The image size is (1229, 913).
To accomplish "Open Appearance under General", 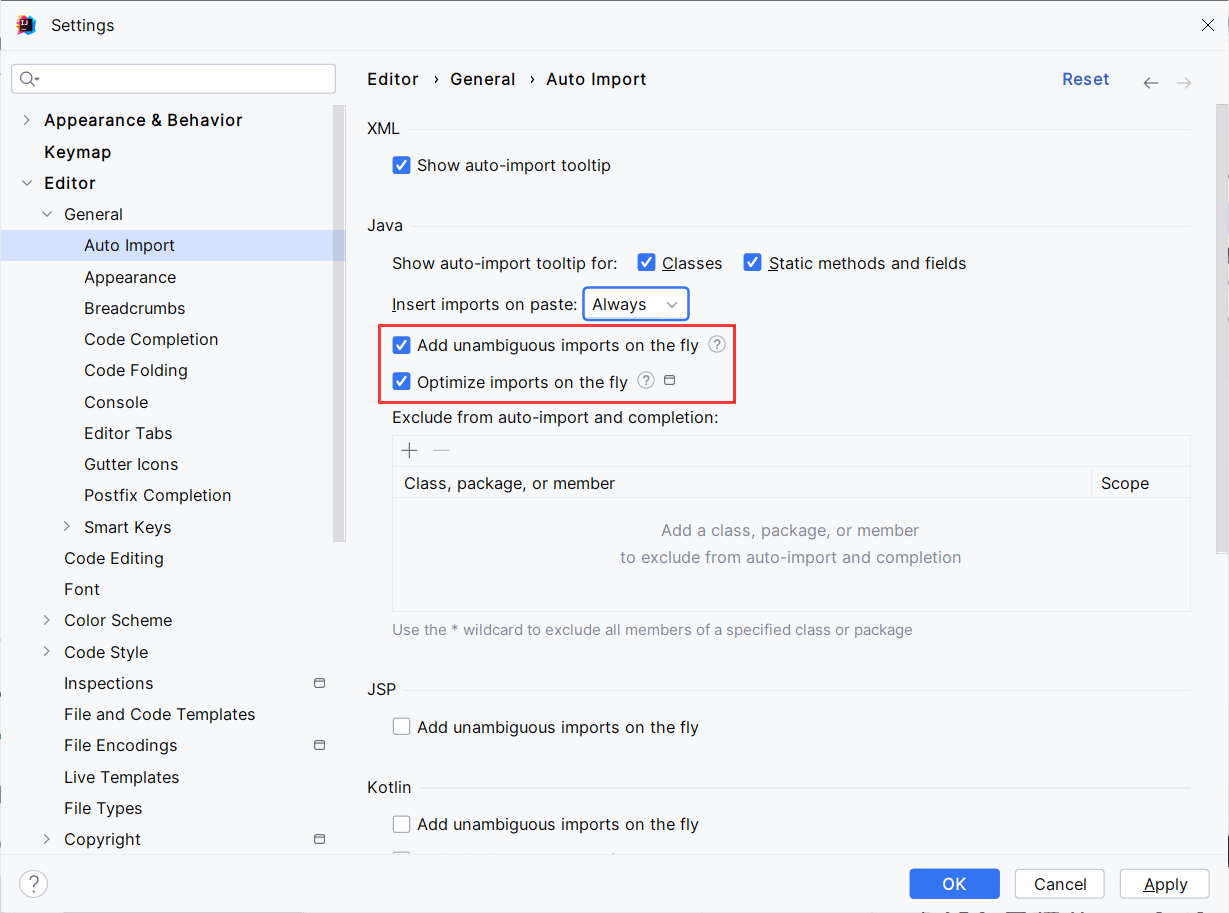I will 130,277.
